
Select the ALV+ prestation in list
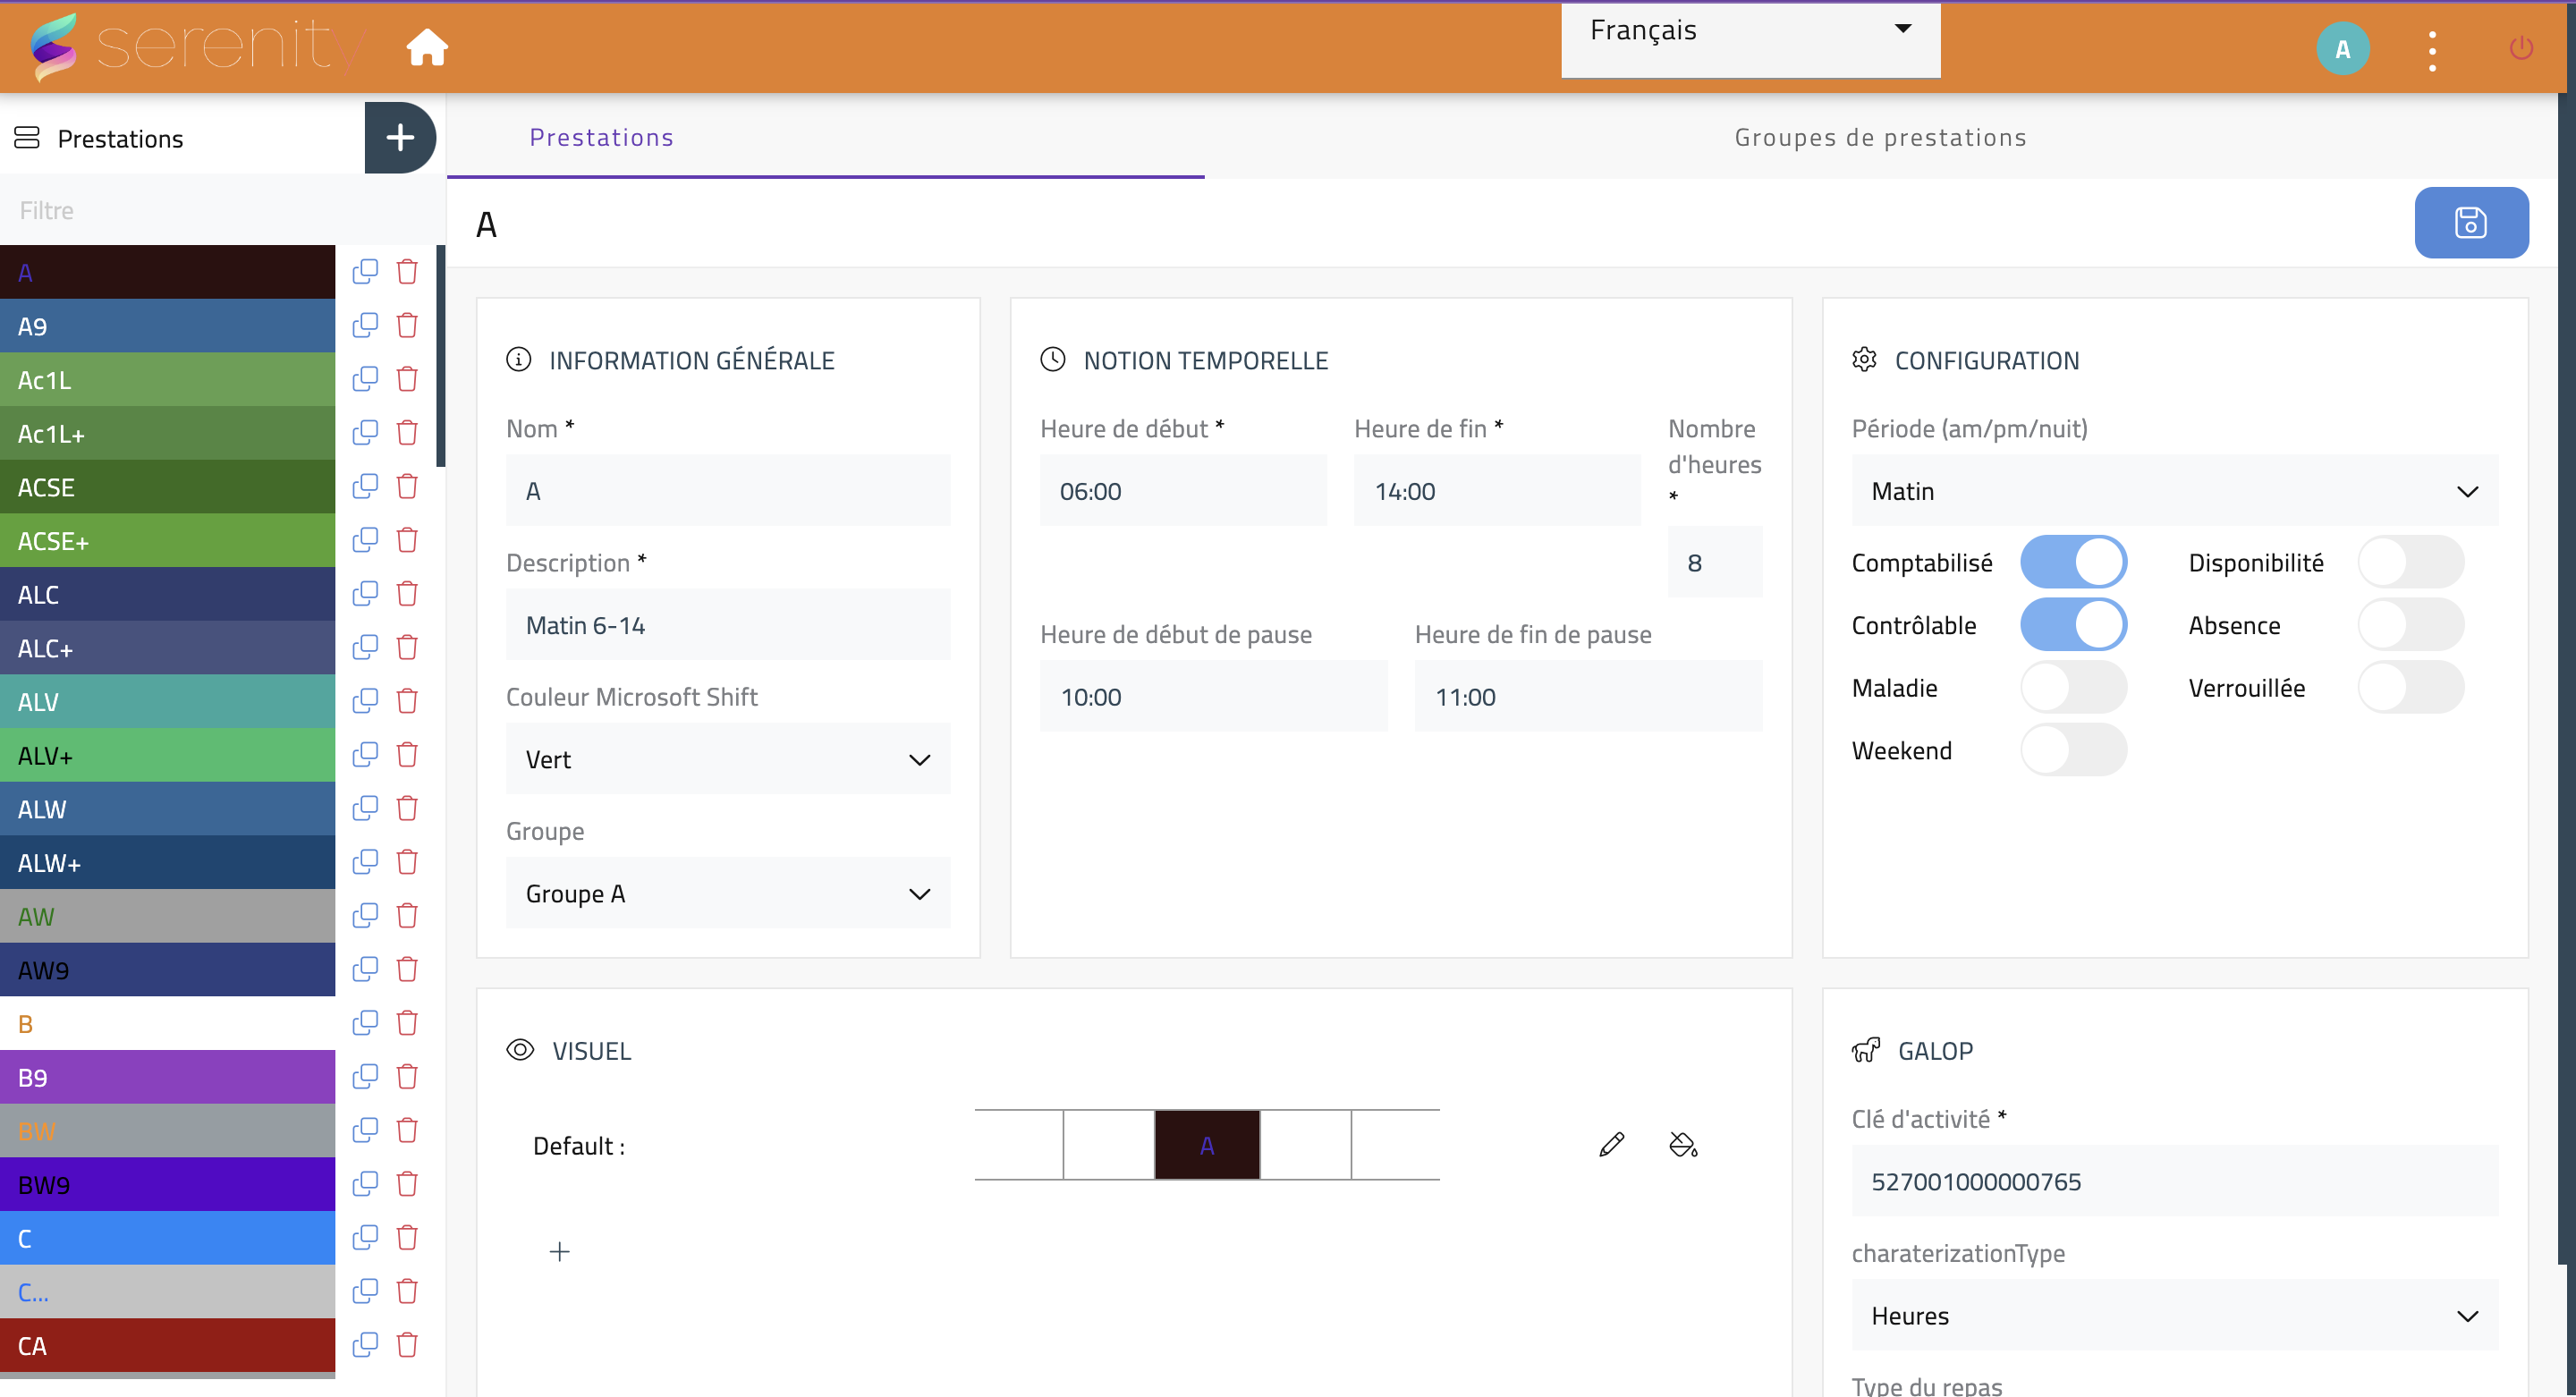coord(167,756)
